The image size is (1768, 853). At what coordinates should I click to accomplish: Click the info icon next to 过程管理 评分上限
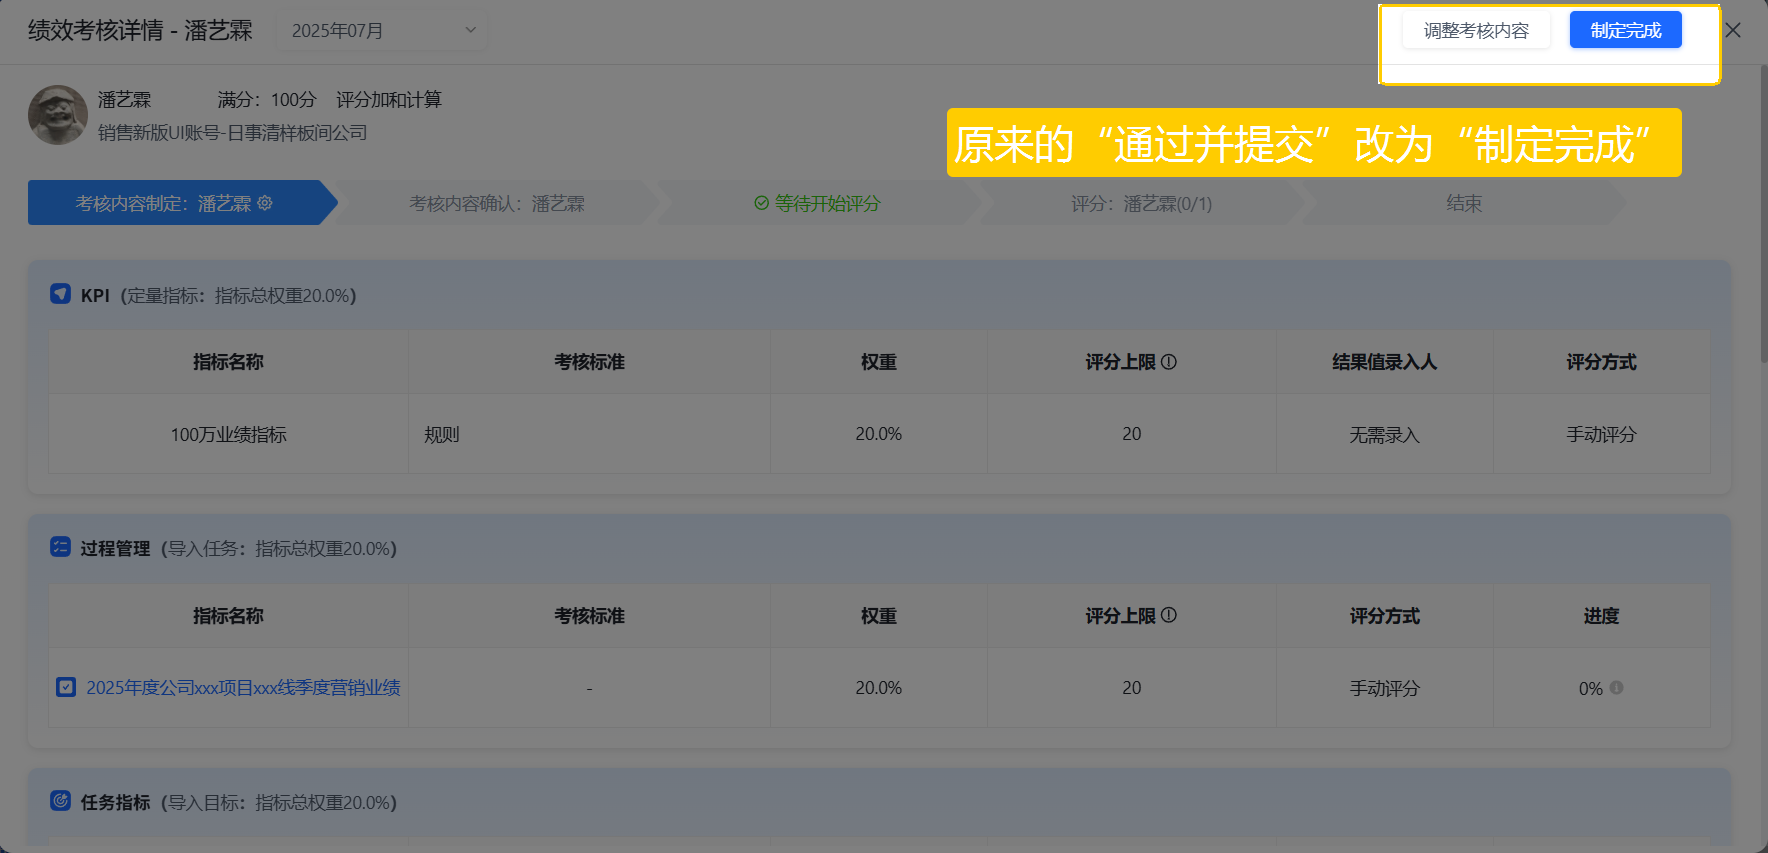pyautogui.click(x=1169, y=615)
